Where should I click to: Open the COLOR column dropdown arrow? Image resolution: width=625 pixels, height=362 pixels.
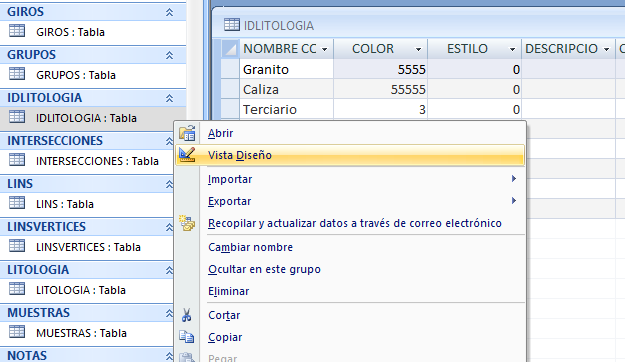click(418, 49)
